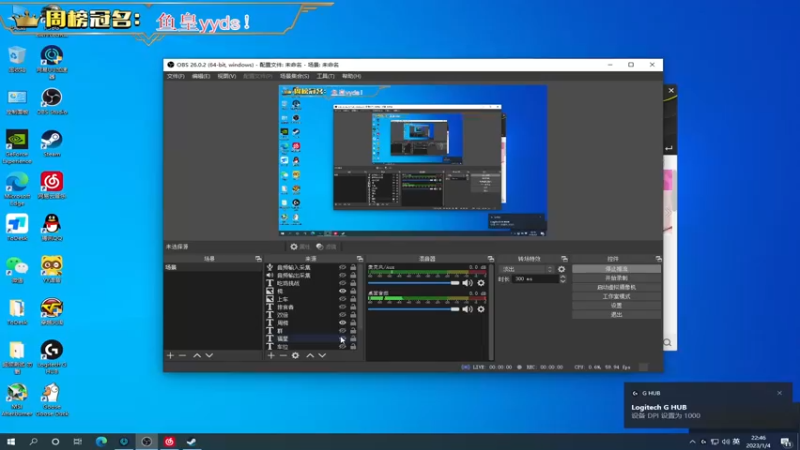Click the OBS preview canvas
This screenshot has height=450, width=800.
pos(413,160)
